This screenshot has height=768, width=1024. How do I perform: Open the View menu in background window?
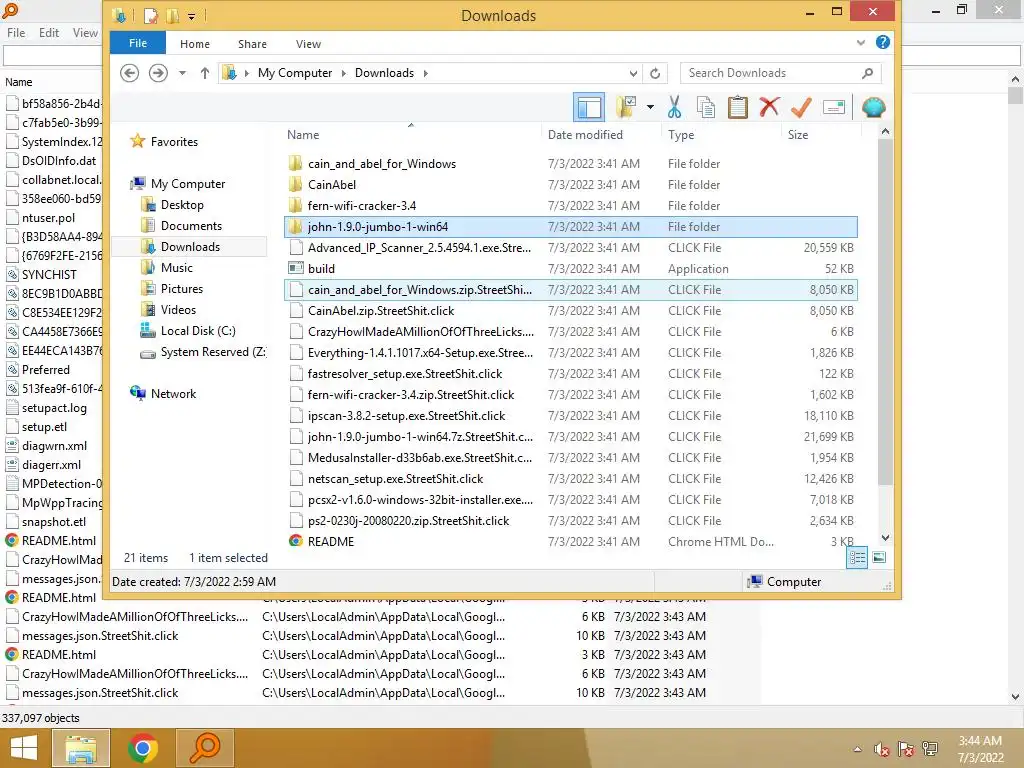coord(85,33)
